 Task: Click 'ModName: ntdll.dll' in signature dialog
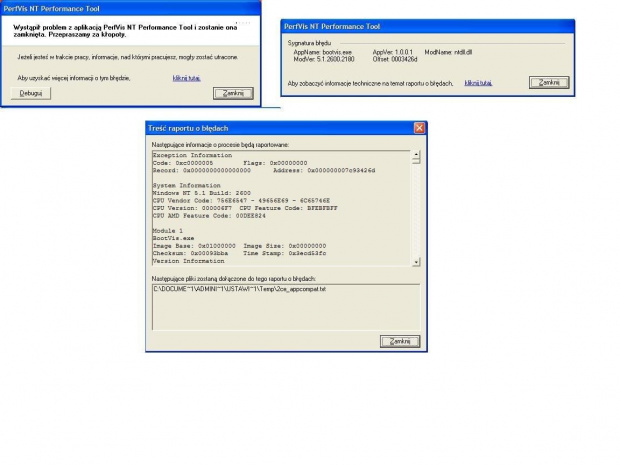(x=448, y=52)
